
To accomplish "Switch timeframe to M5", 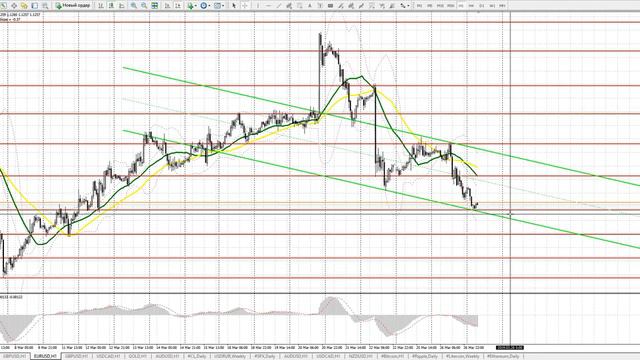I will [x=430, y=6].
